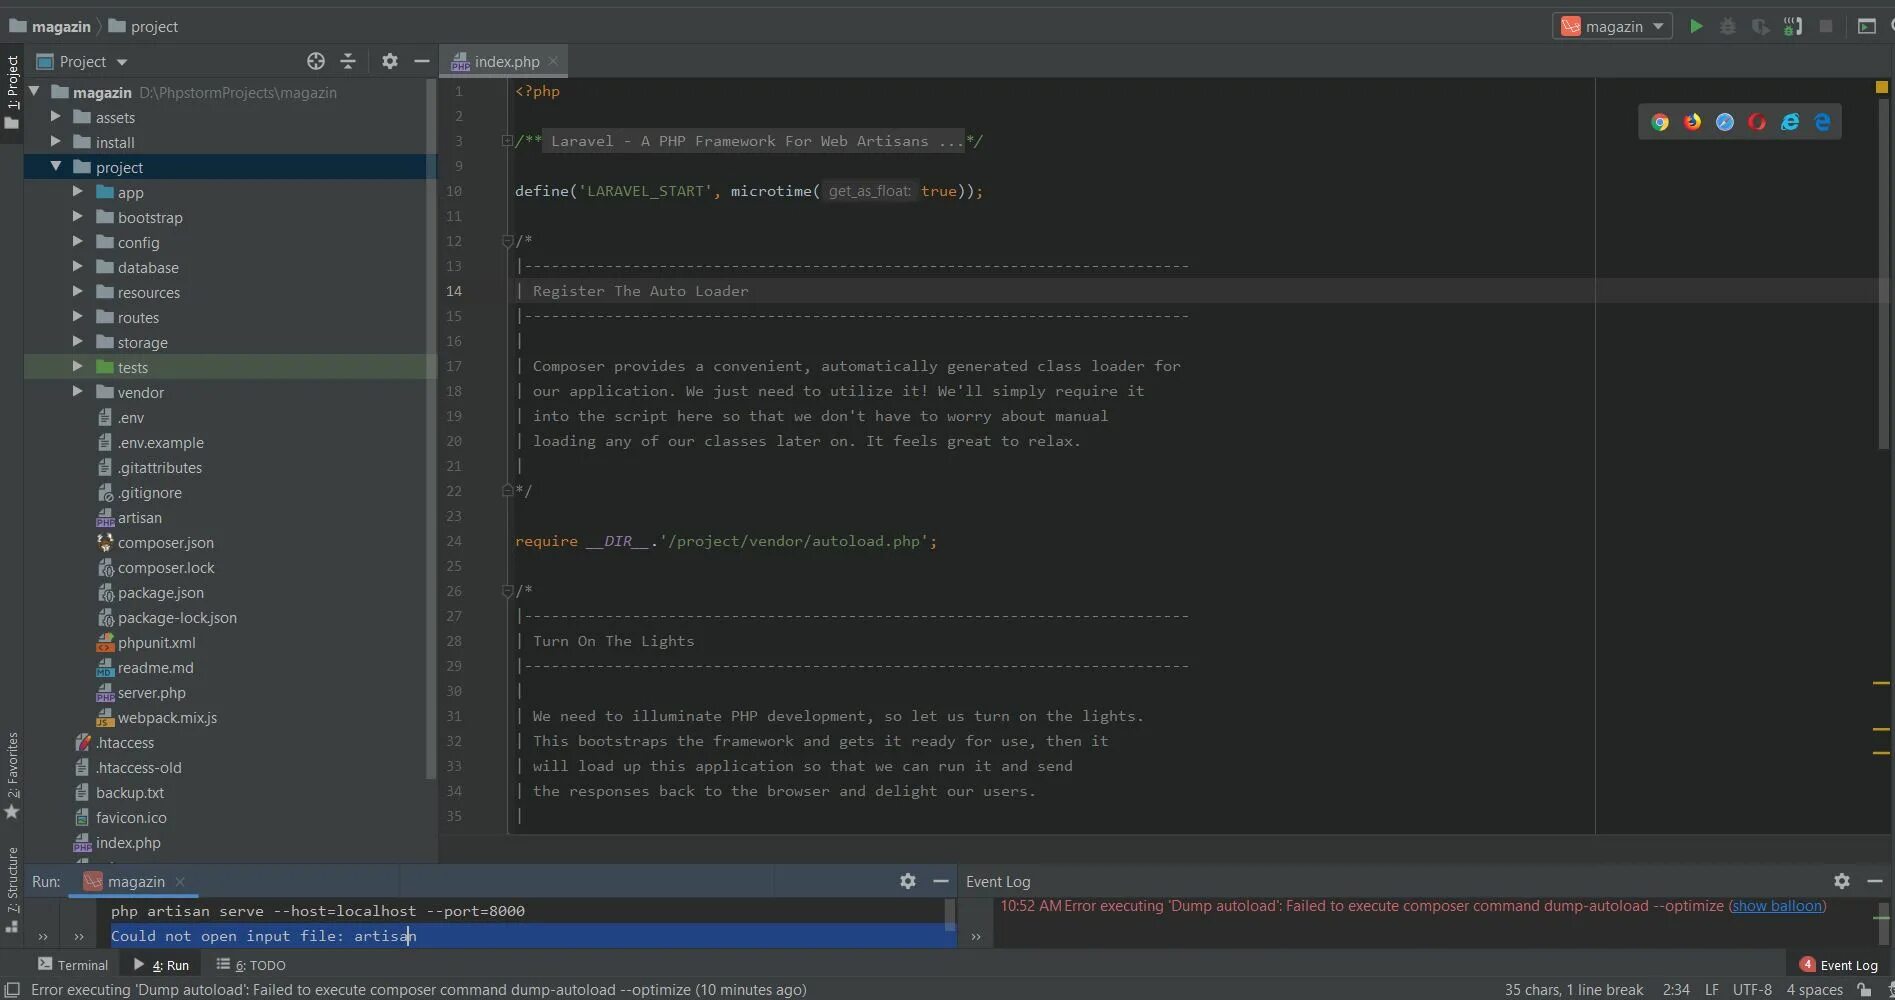Click the show balloon link
The width and height of the screenshot is (1895, 1000).
1777,906
